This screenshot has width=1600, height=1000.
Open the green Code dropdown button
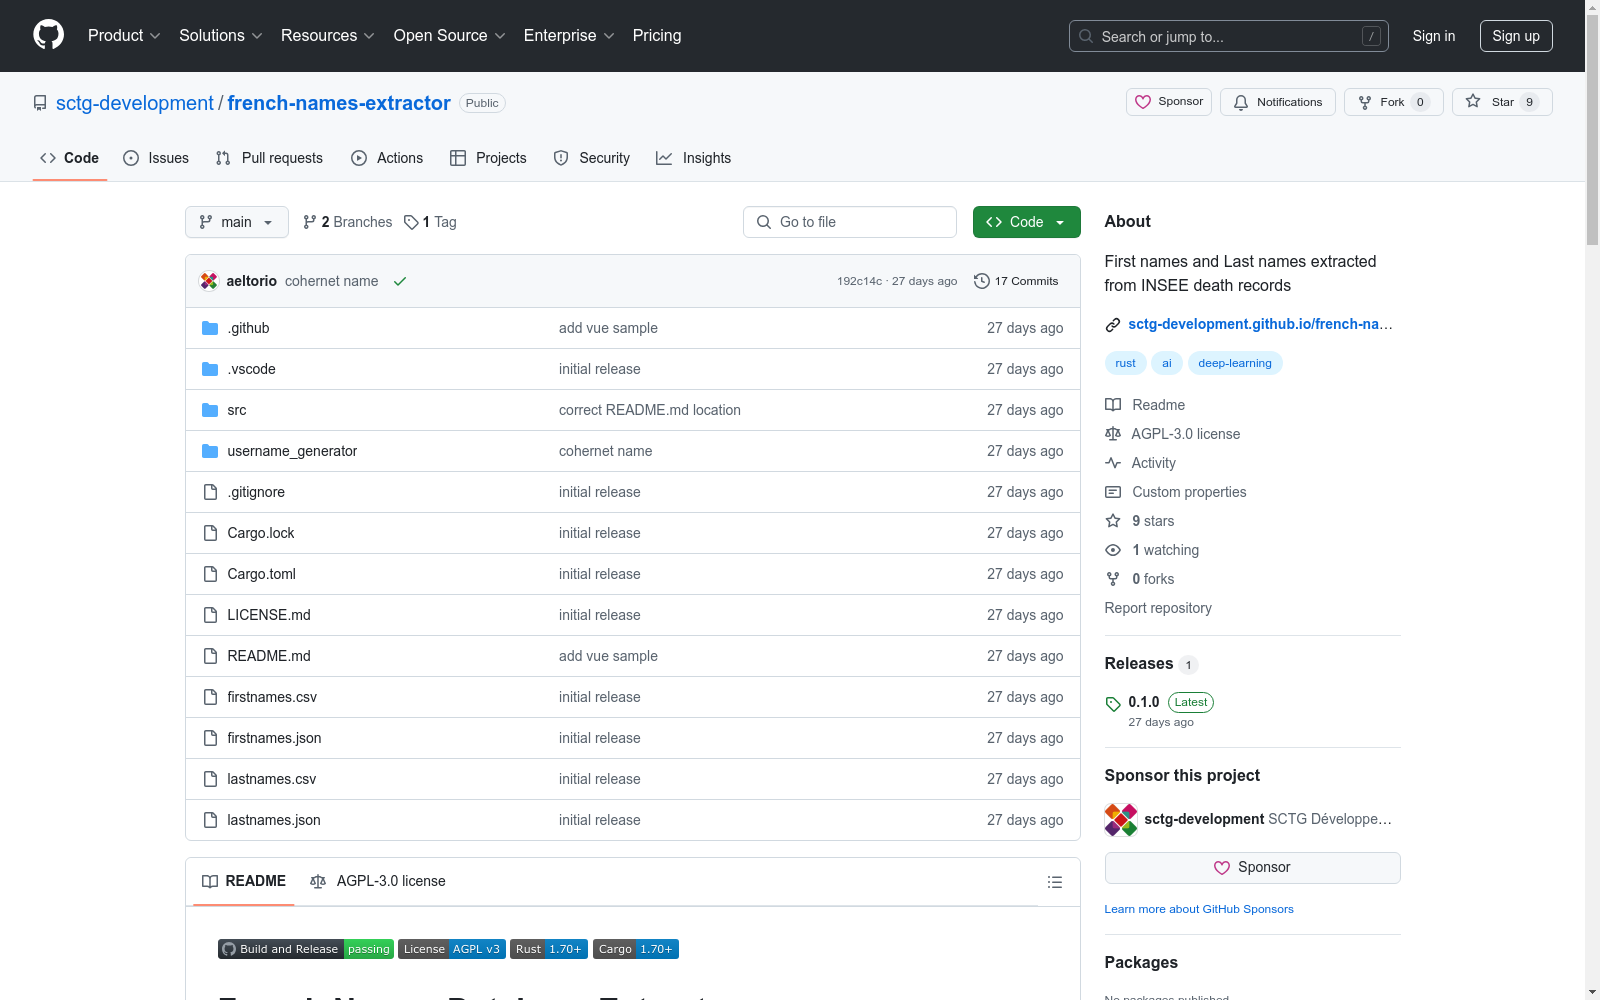coord(1027,222)
